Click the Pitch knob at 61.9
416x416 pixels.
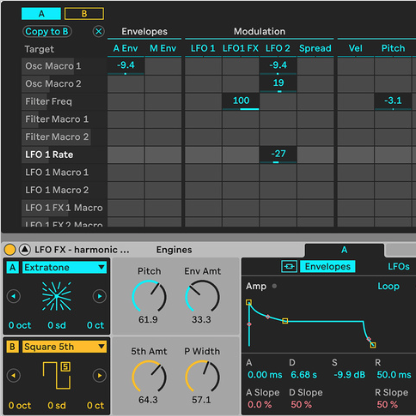tap(149, 296)
